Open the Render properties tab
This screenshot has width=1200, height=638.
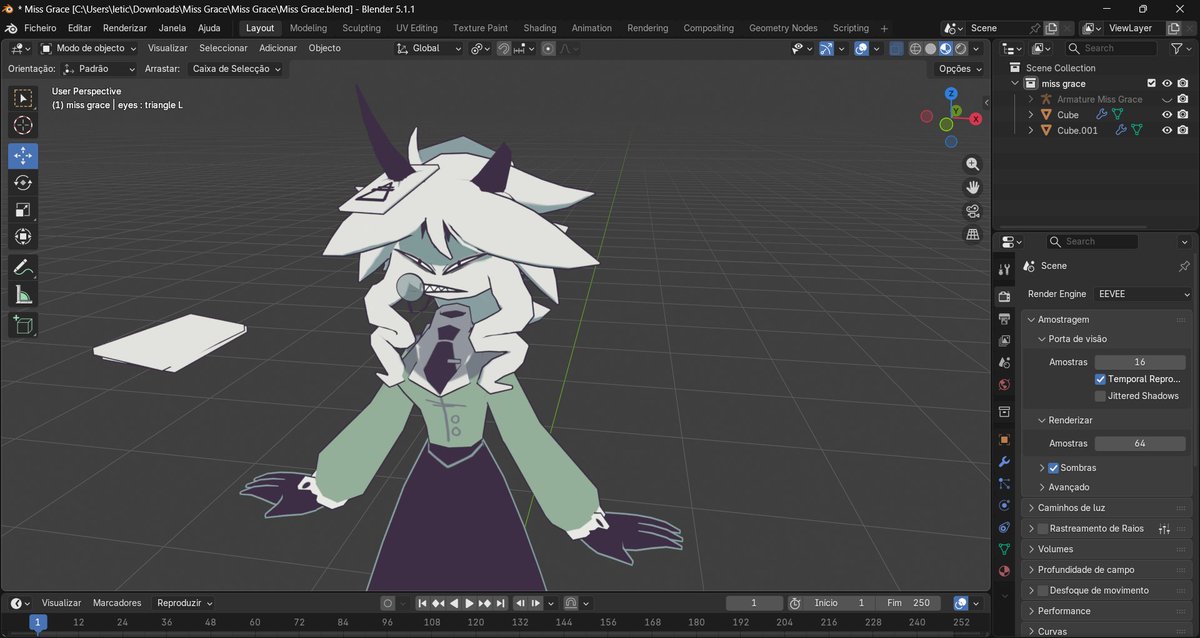[1005, 297]
